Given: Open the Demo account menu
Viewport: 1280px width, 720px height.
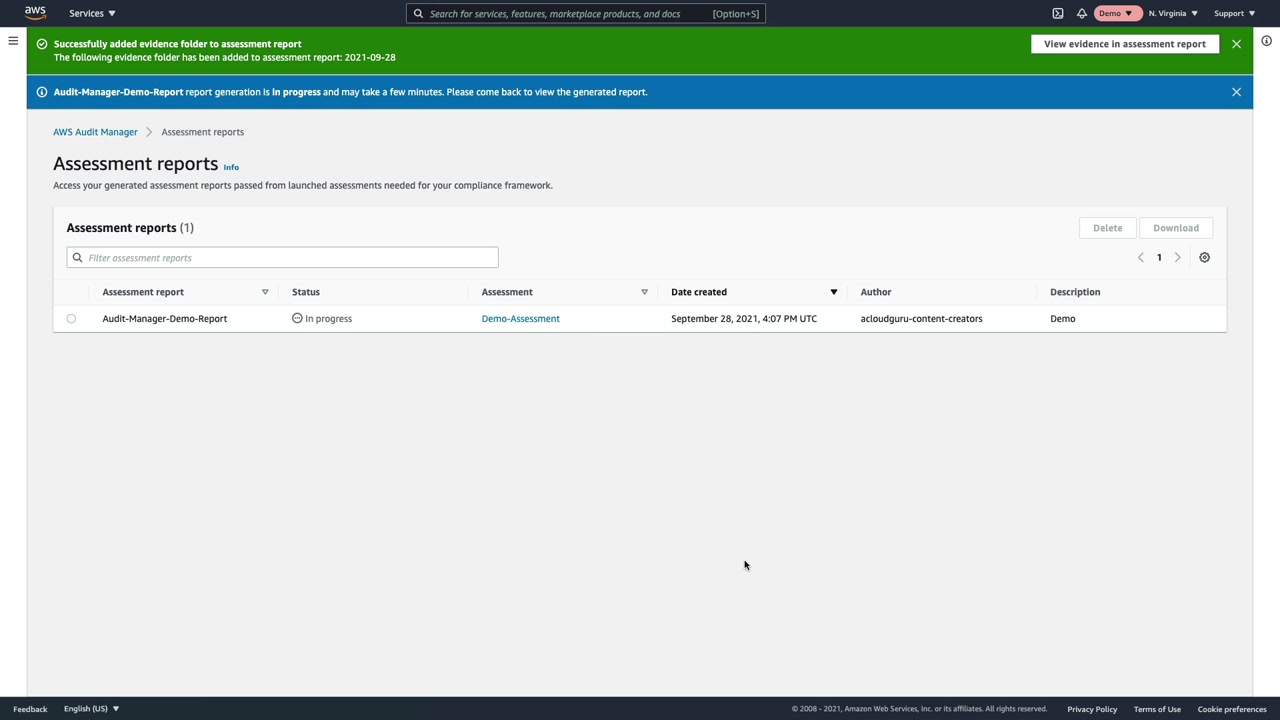Looking at the screenshot, I should point(1116,13).
